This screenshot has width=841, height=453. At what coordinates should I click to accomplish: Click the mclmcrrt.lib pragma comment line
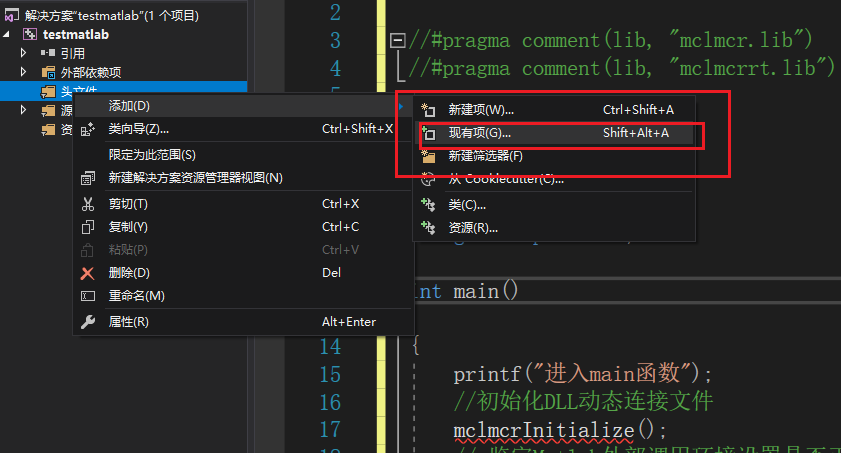(x=622, y=68)
